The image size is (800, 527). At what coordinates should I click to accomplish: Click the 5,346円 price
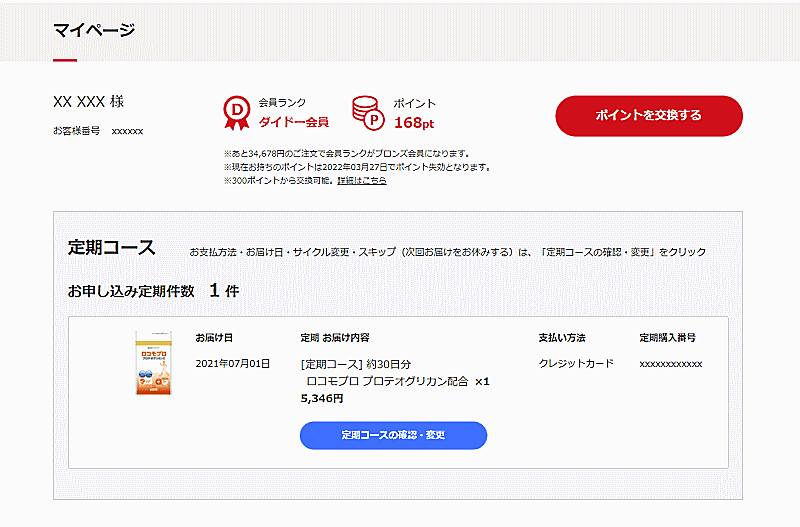pyautogui.click(x=322, y=398)
